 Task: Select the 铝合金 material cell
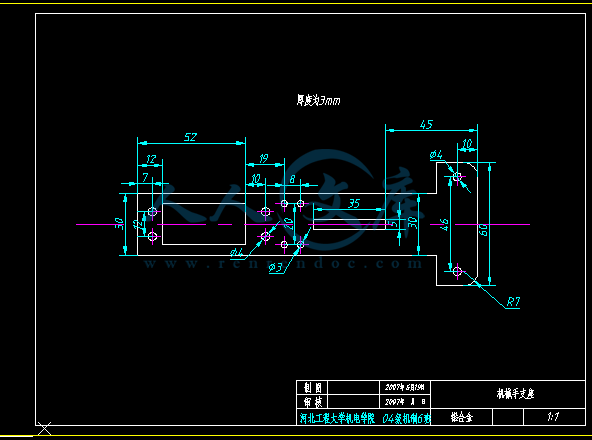461,417
